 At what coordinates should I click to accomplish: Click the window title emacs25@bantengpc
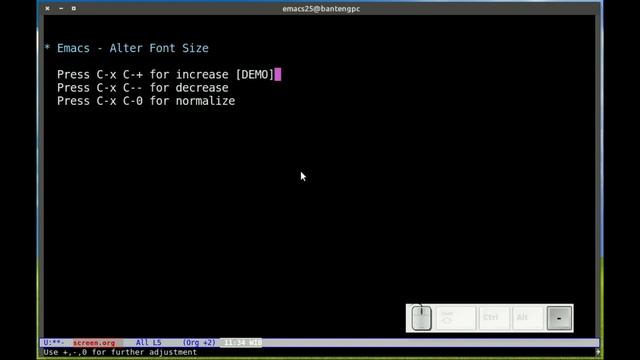pyautogui.click(x=321, y=9)
